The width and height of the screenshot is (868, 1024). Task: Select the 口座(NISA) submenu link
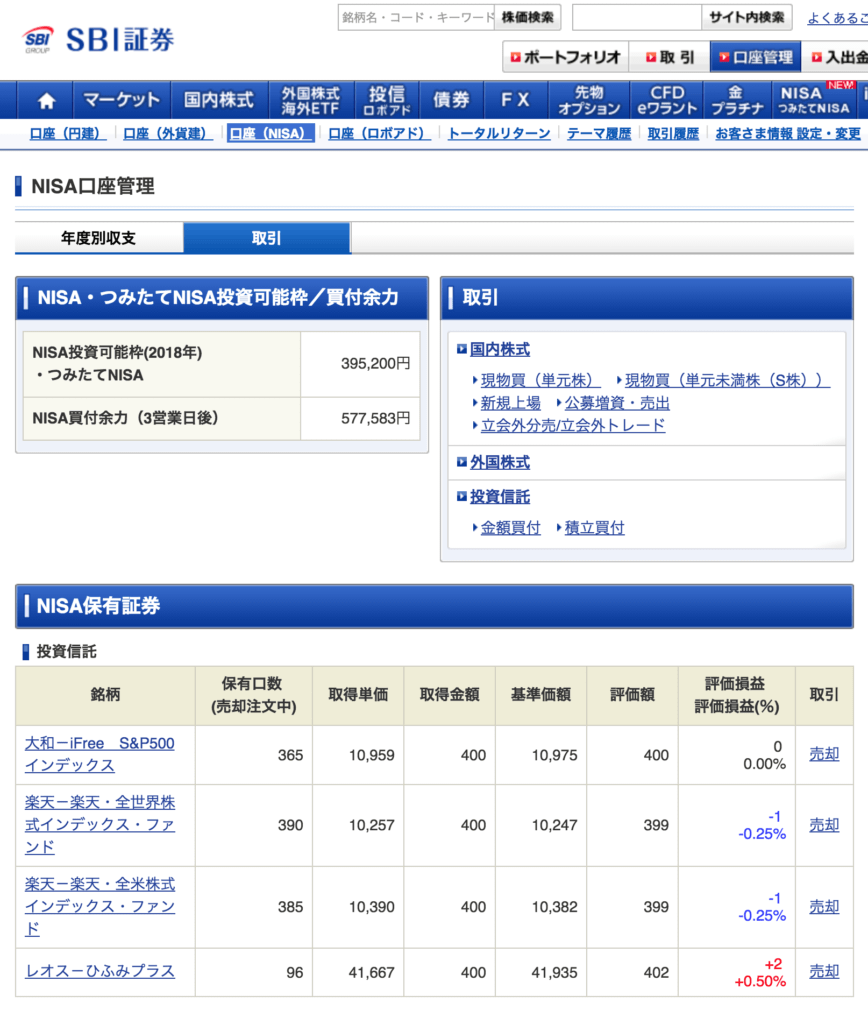pyautogui.click(x=270, y=134)
